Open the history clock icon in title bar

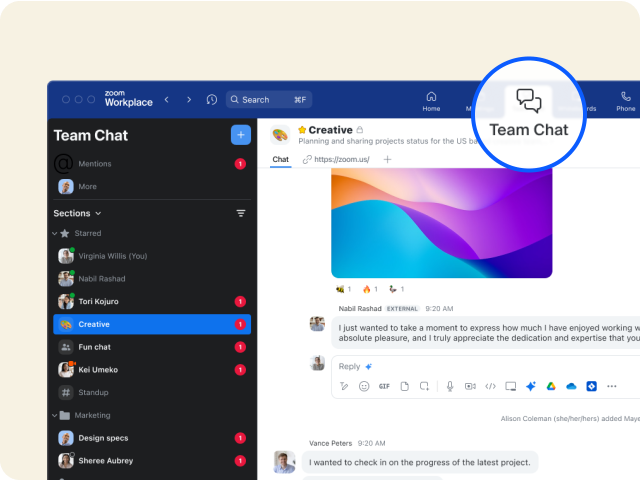tap(211, 100)
